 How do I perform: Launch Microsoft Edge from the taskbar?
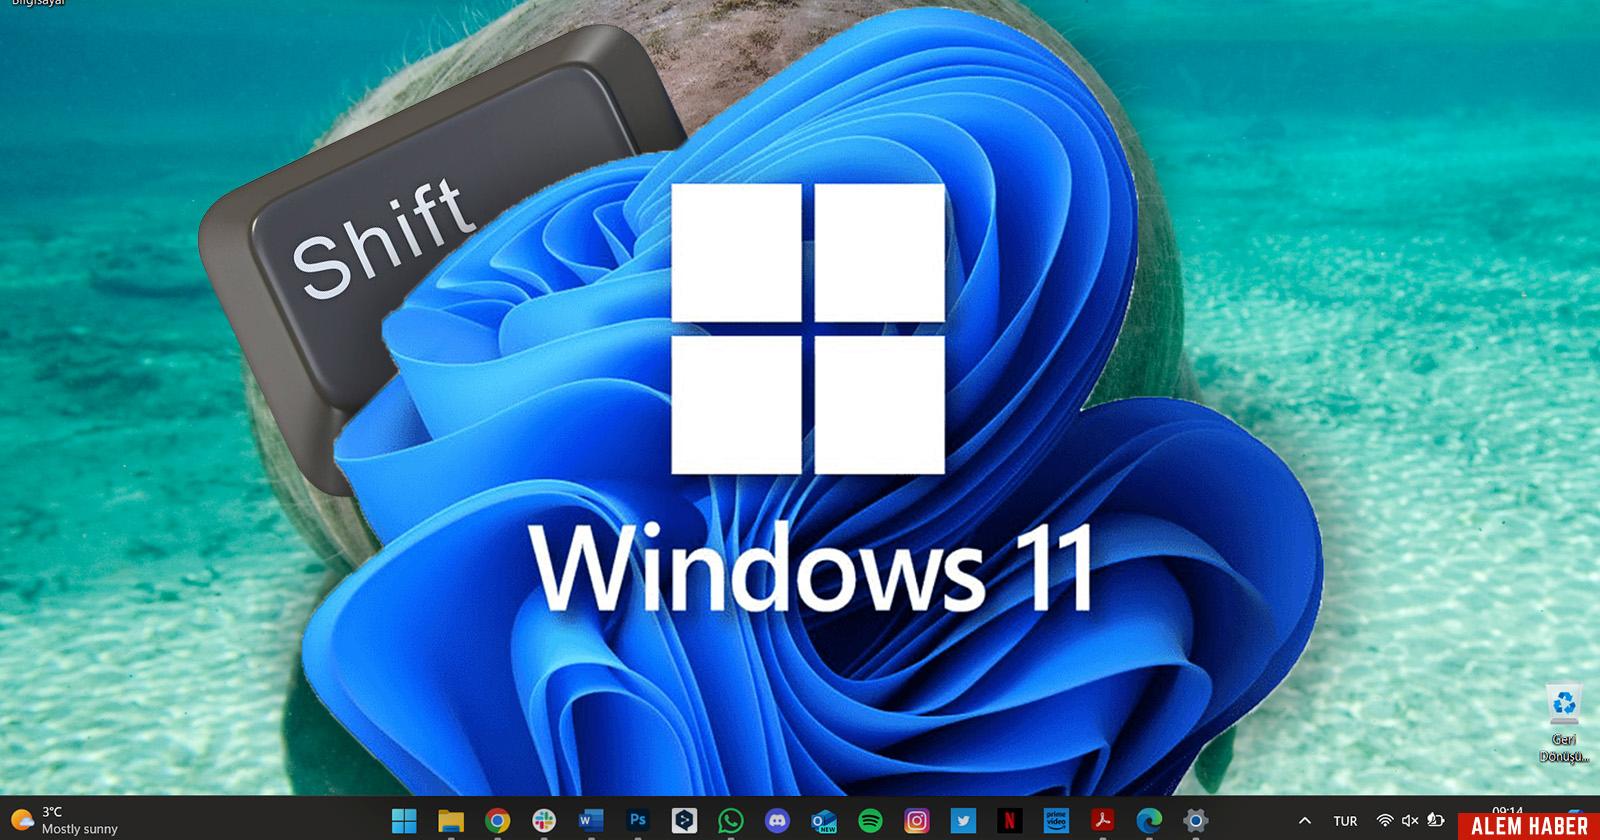(1149, 821)
